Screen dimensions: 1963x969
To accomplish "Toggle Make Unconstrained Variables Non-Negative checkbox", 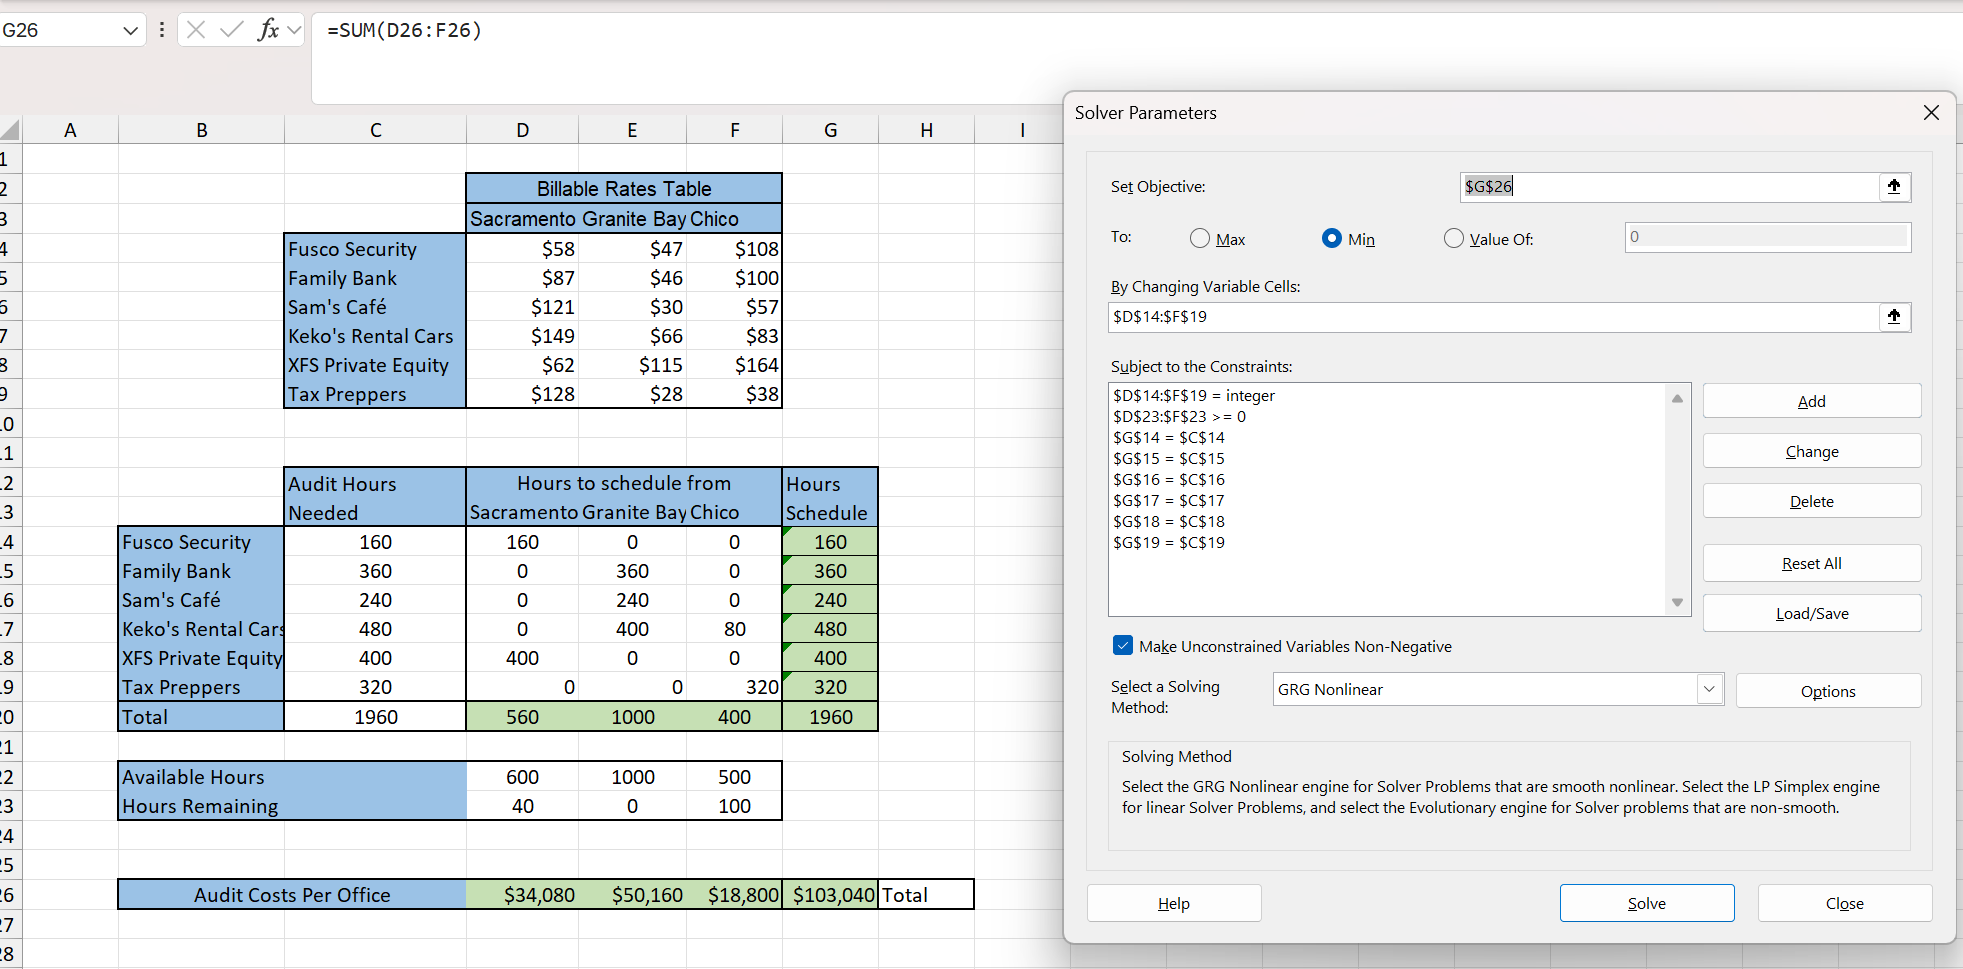I will click(x=1123, y=646).
